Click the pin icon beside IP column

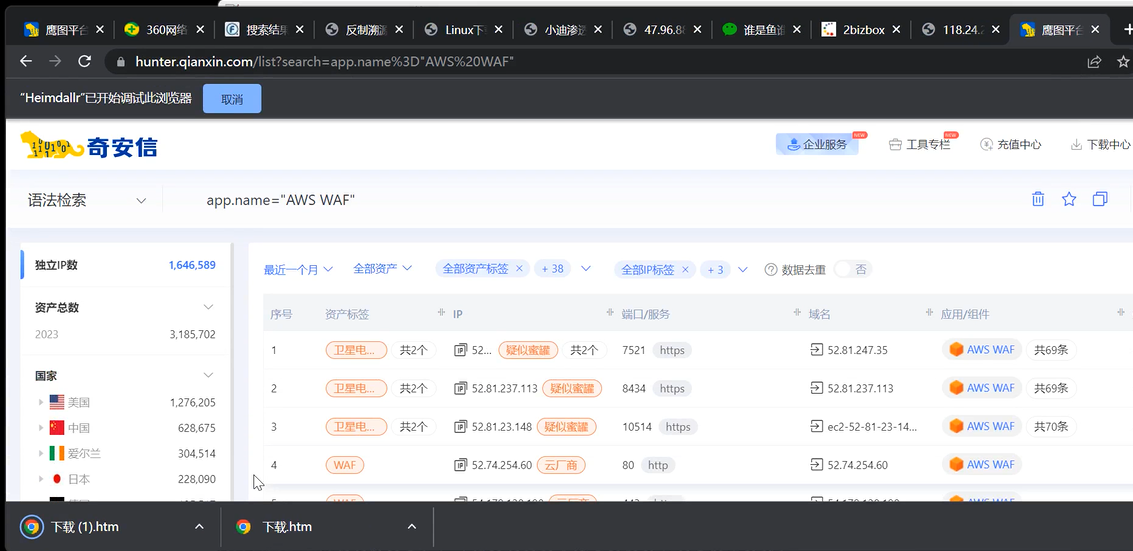(610, 313)
